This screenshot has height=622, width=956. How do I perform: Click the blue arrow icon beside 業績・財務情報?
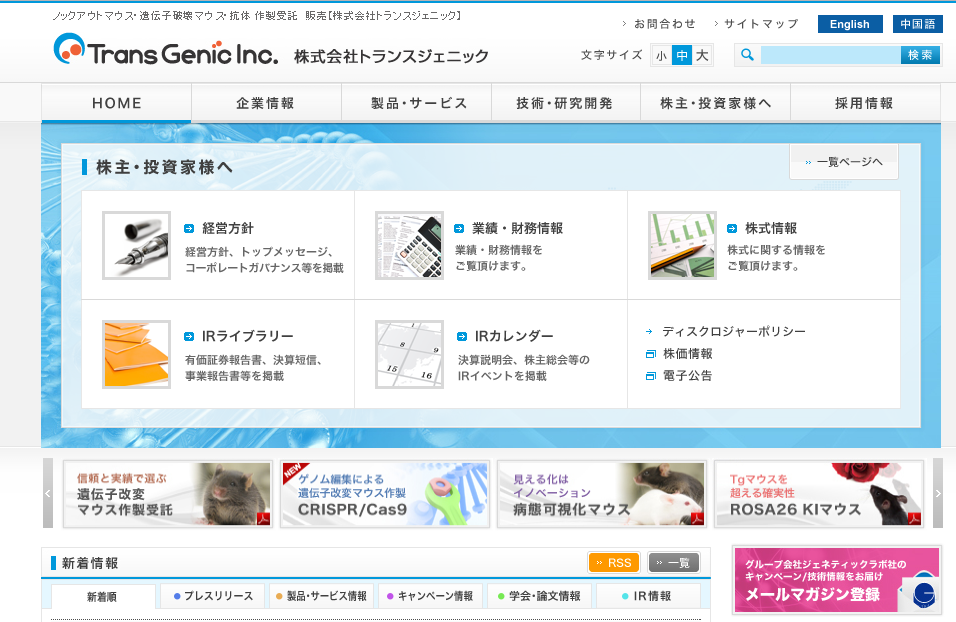[459, 229]
